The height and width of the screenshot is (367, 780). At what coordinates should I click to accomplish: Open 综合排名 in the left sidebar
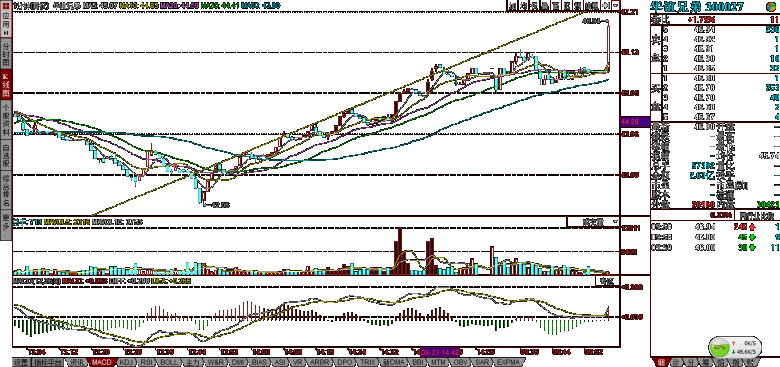click(x=6, y=191)
